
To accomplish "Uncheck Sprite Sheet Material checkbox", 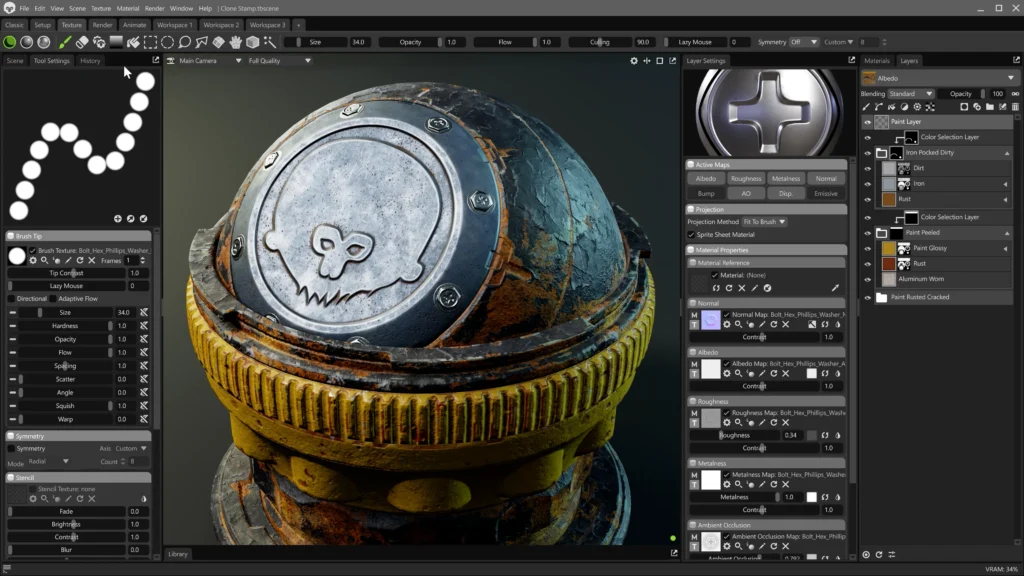I will pos(691,234).
